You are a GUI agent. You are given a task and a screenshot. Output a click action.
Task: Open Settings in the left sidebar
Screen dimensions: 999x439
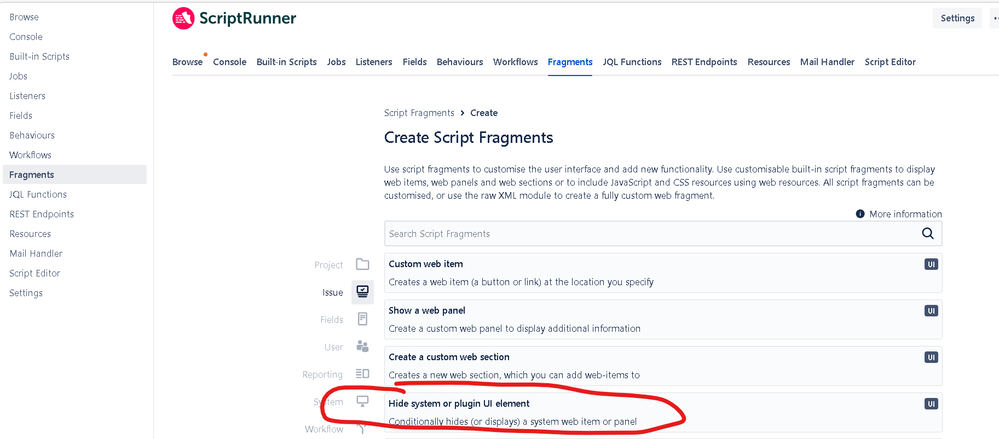click(26, 294)
